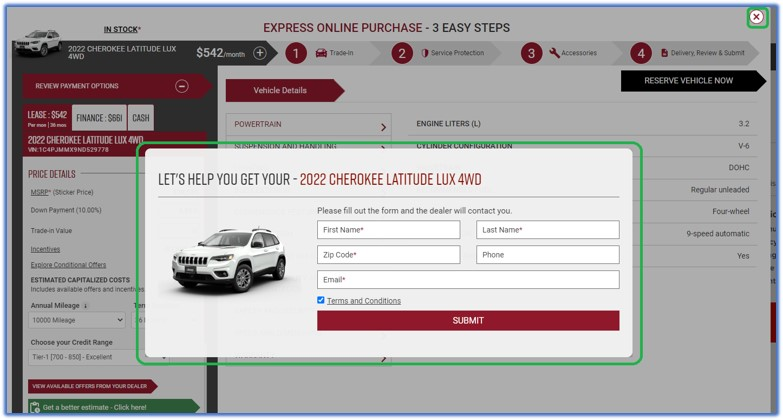Collapse Review Payment Options with minus icon
The height and width of the screenshot is (420, 783).
[182, 86]
